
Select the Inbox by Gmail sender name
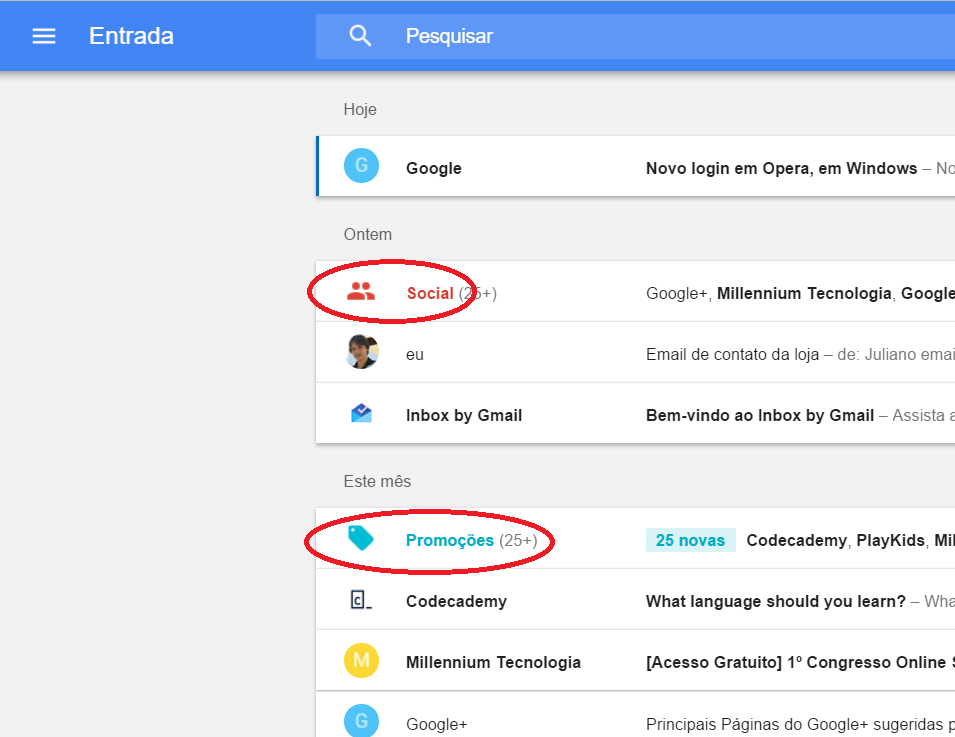tap(463, 415)
